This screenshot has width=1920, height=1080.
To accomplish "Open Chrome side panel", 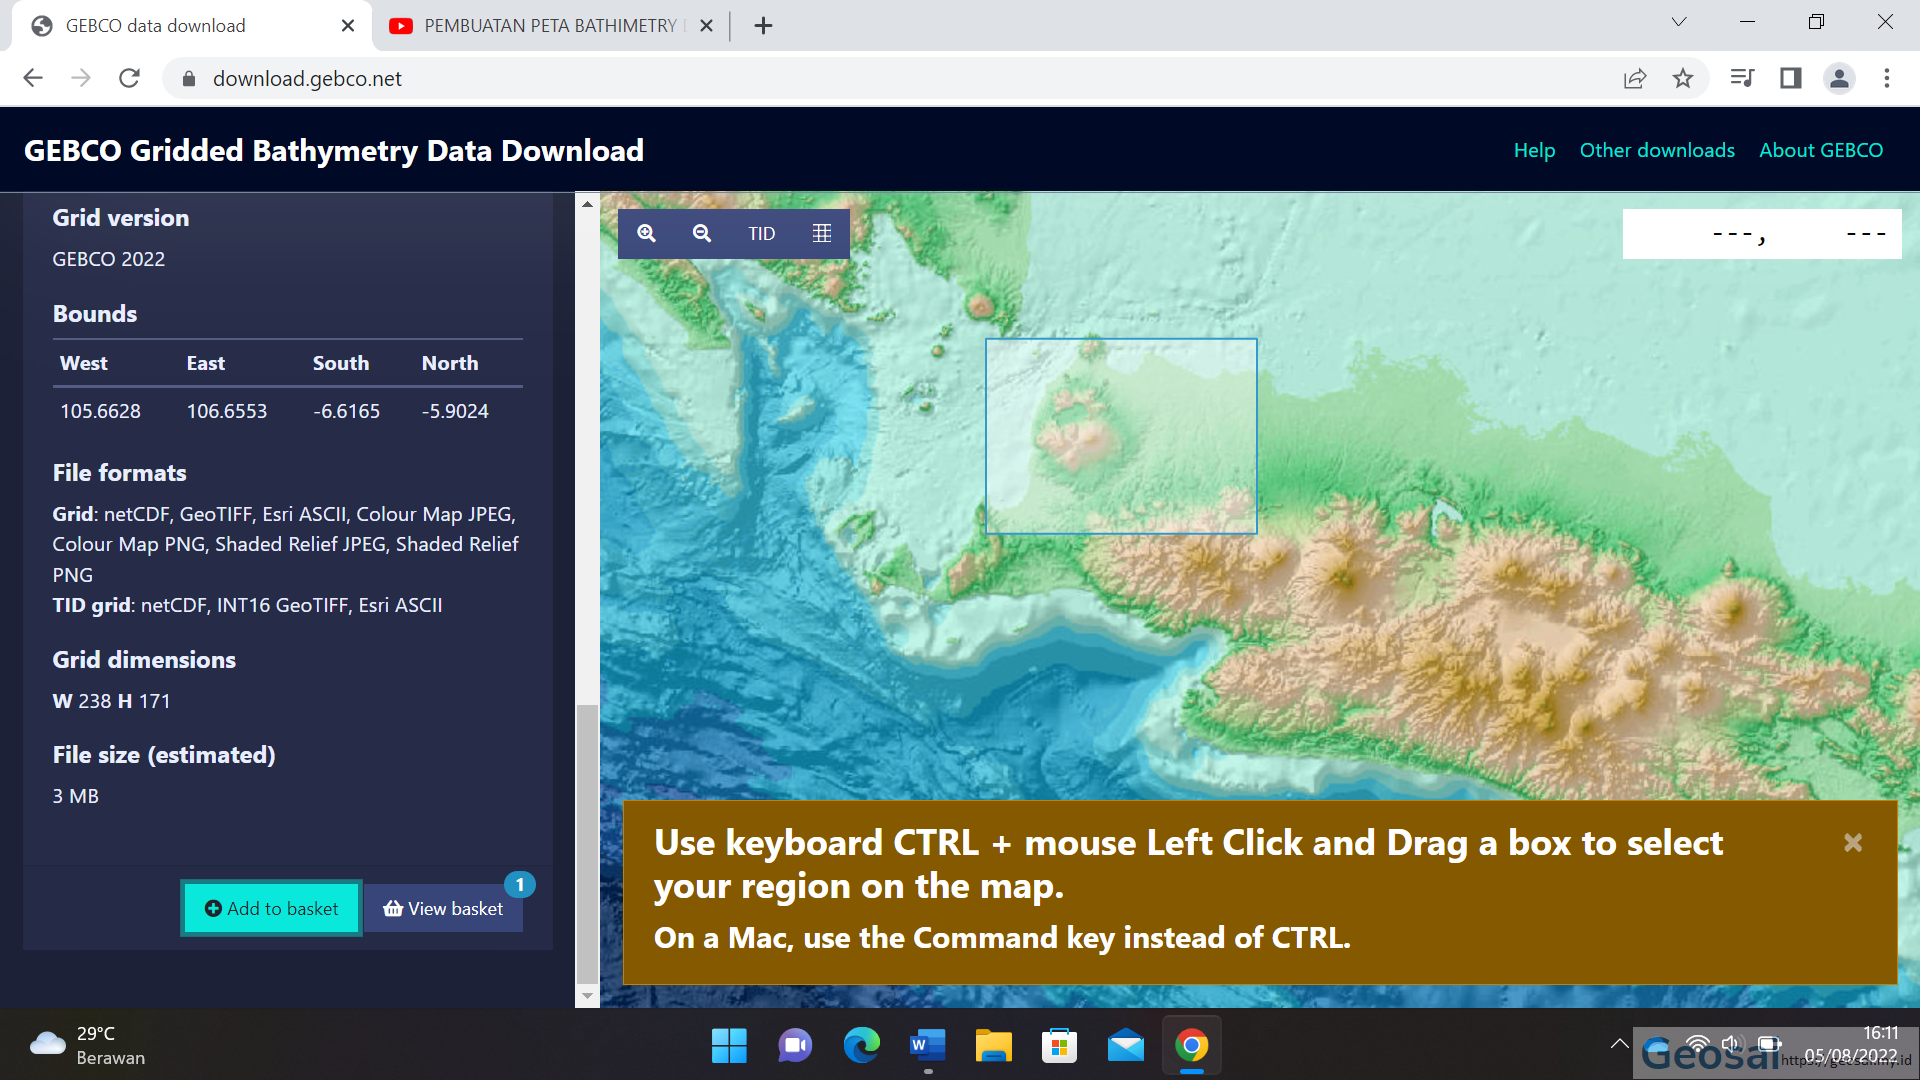I will (1790, 78).
